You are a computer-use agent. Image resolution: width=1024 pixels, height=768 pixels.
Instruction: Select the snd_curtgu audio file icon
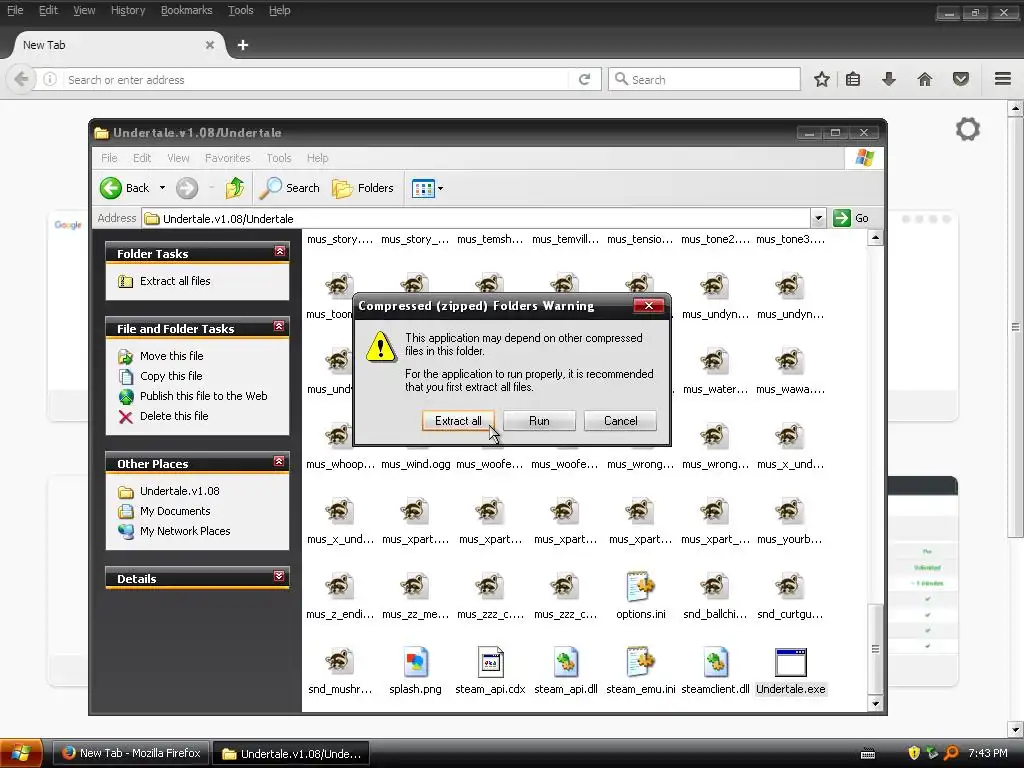pyautogui.click(x=790, y=587)
